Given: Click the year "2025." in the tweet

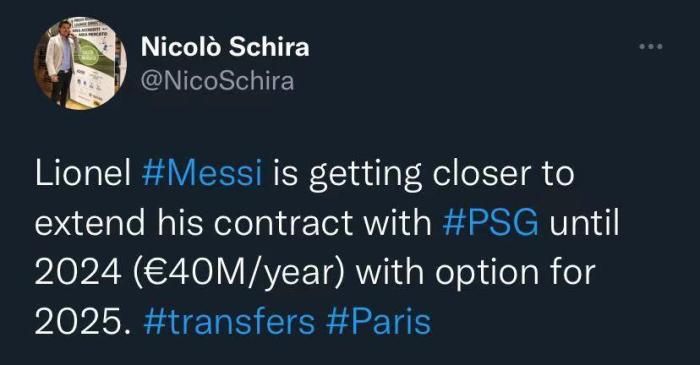Looking at the screenshot, I should tap(83, 321).
